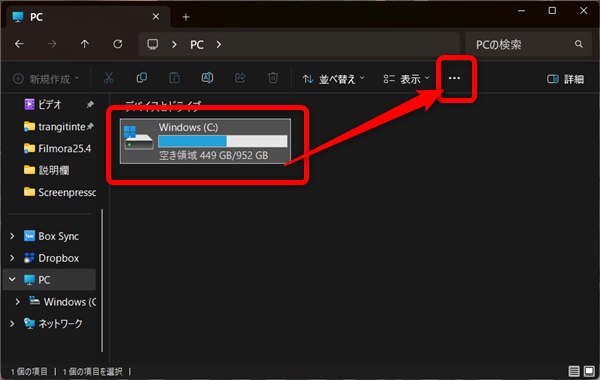Viewport: 600px width, 380px height.
Task: Click the pin icon next to trangitinte
Action: [x=90, y=126]
